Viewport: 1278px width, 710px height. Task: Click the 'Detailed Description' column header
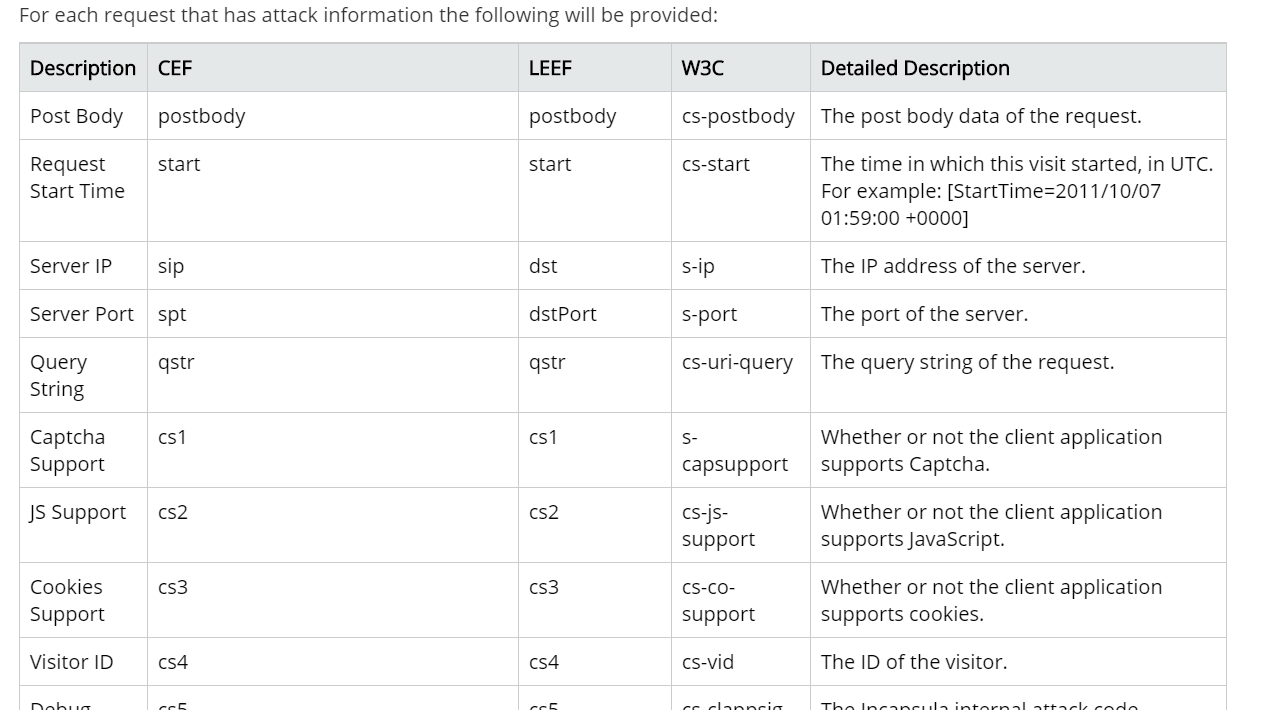click(915, 68)
